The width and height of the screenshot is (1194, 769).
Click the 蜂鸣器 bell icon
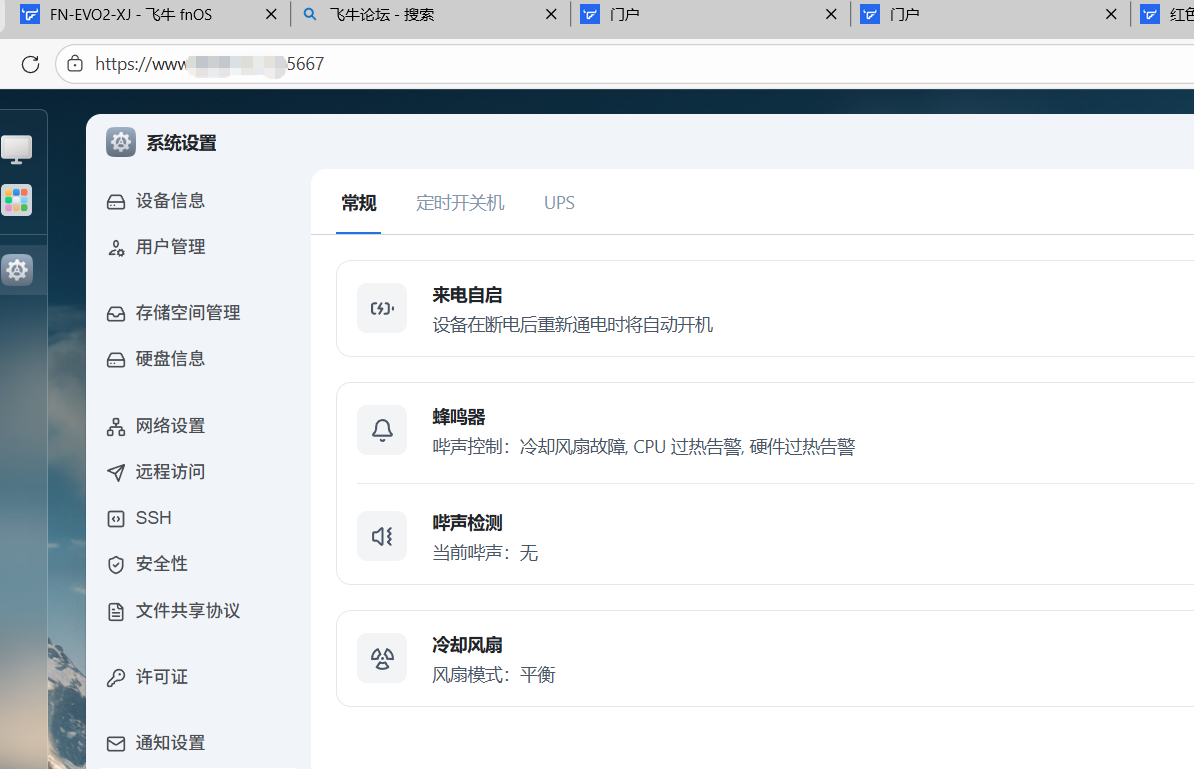coord(381,429)
